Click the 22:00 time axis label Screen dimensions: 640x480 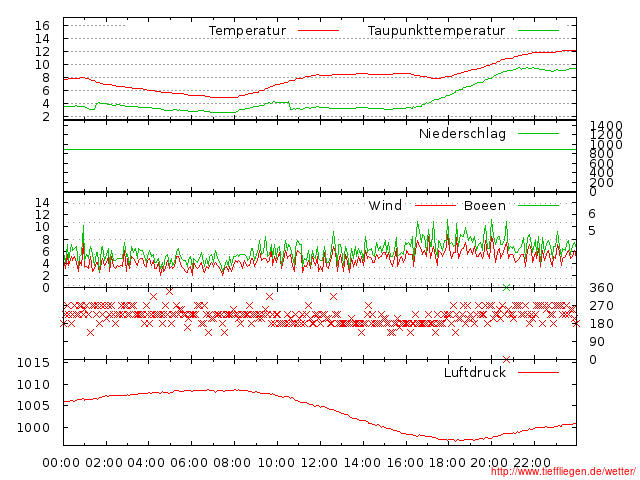tap(532, 463)
